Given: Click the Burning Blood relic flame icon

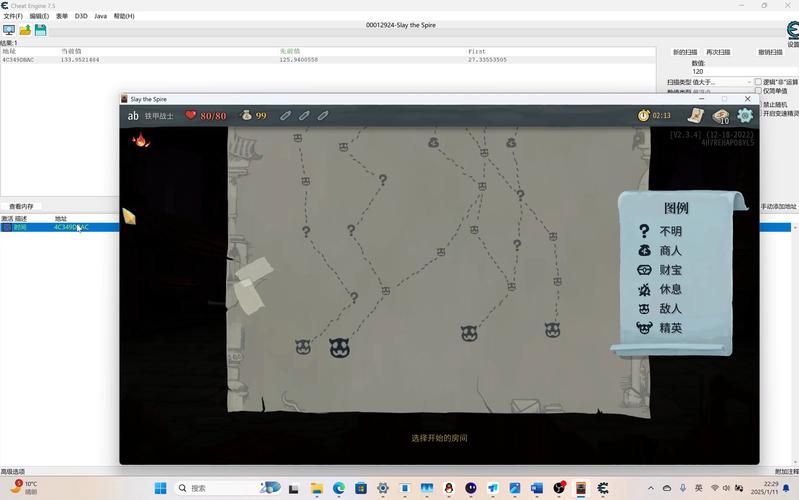Looking at the screenshot, I should point(141,139).
